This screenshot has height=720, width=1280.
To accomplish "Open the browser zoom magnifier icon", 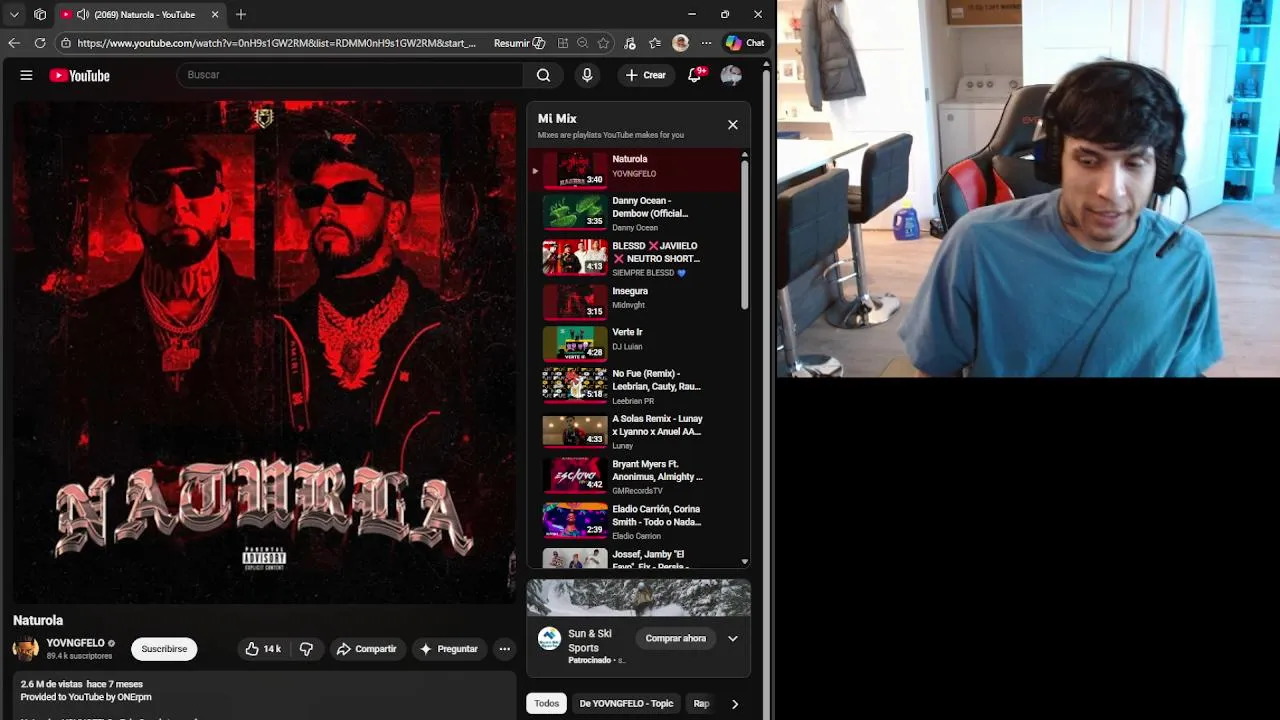I will click(582, 43).
